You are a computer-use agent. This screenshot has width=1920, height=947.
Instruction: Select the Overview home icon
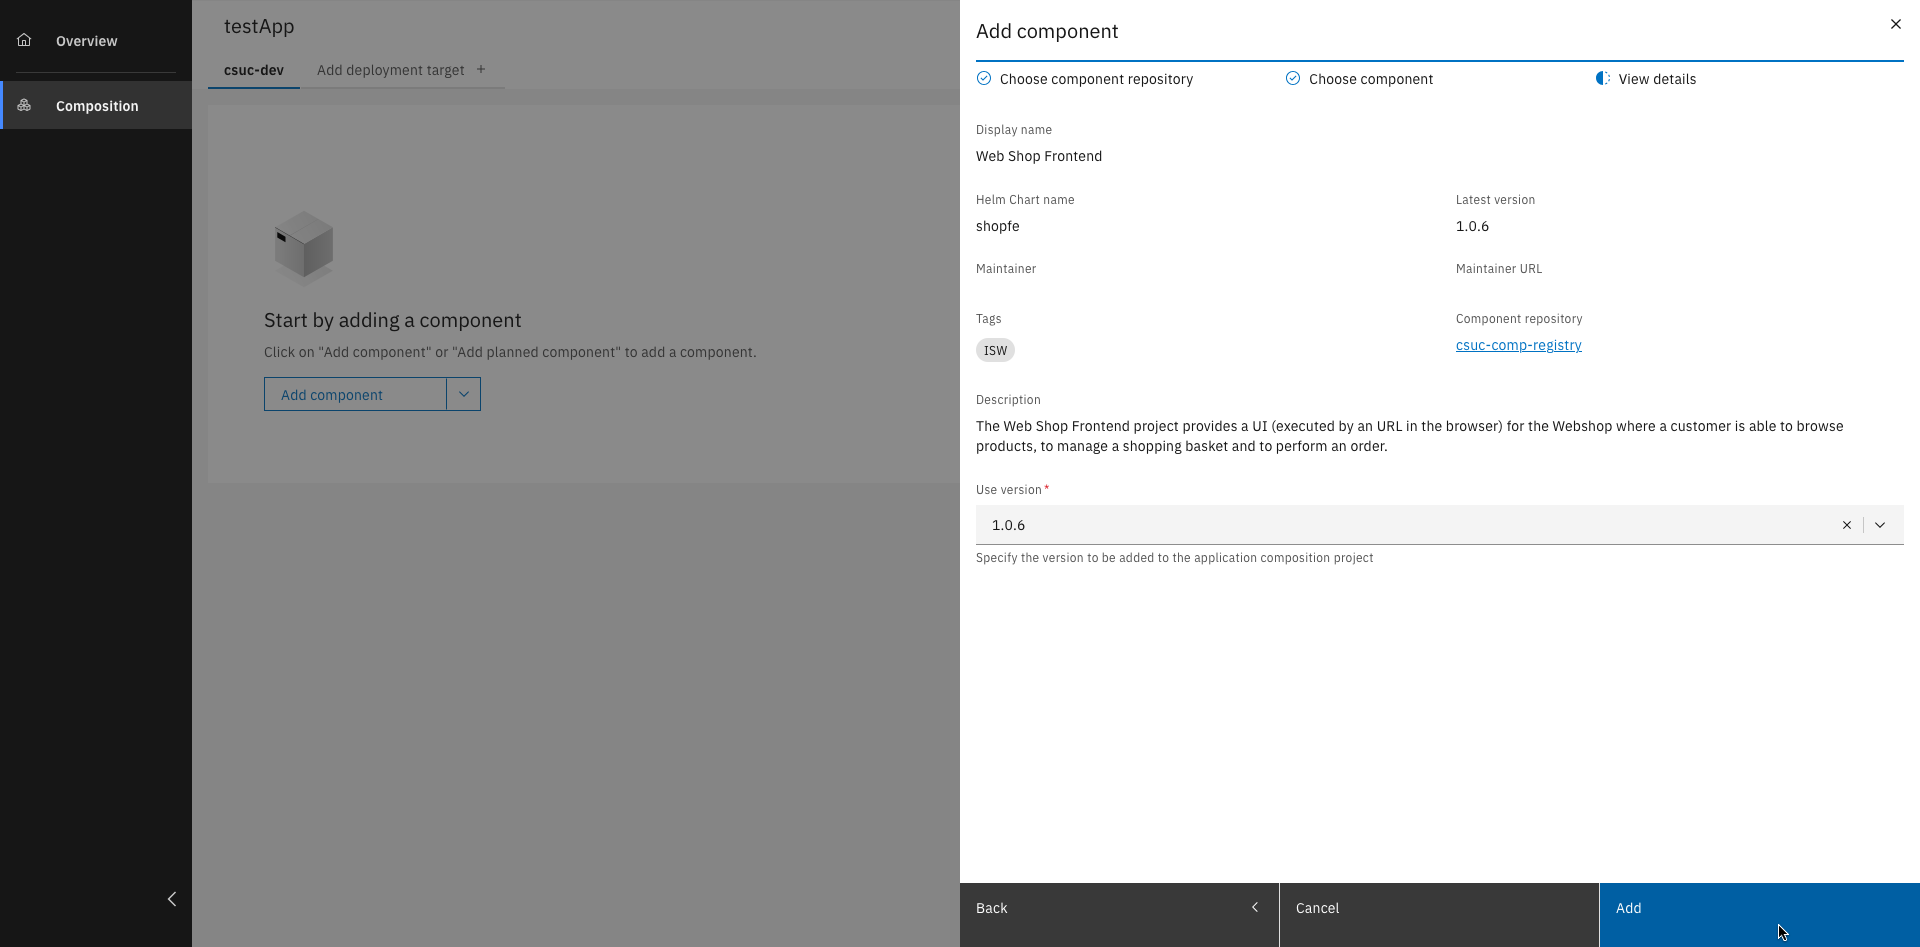click(24, 40)
